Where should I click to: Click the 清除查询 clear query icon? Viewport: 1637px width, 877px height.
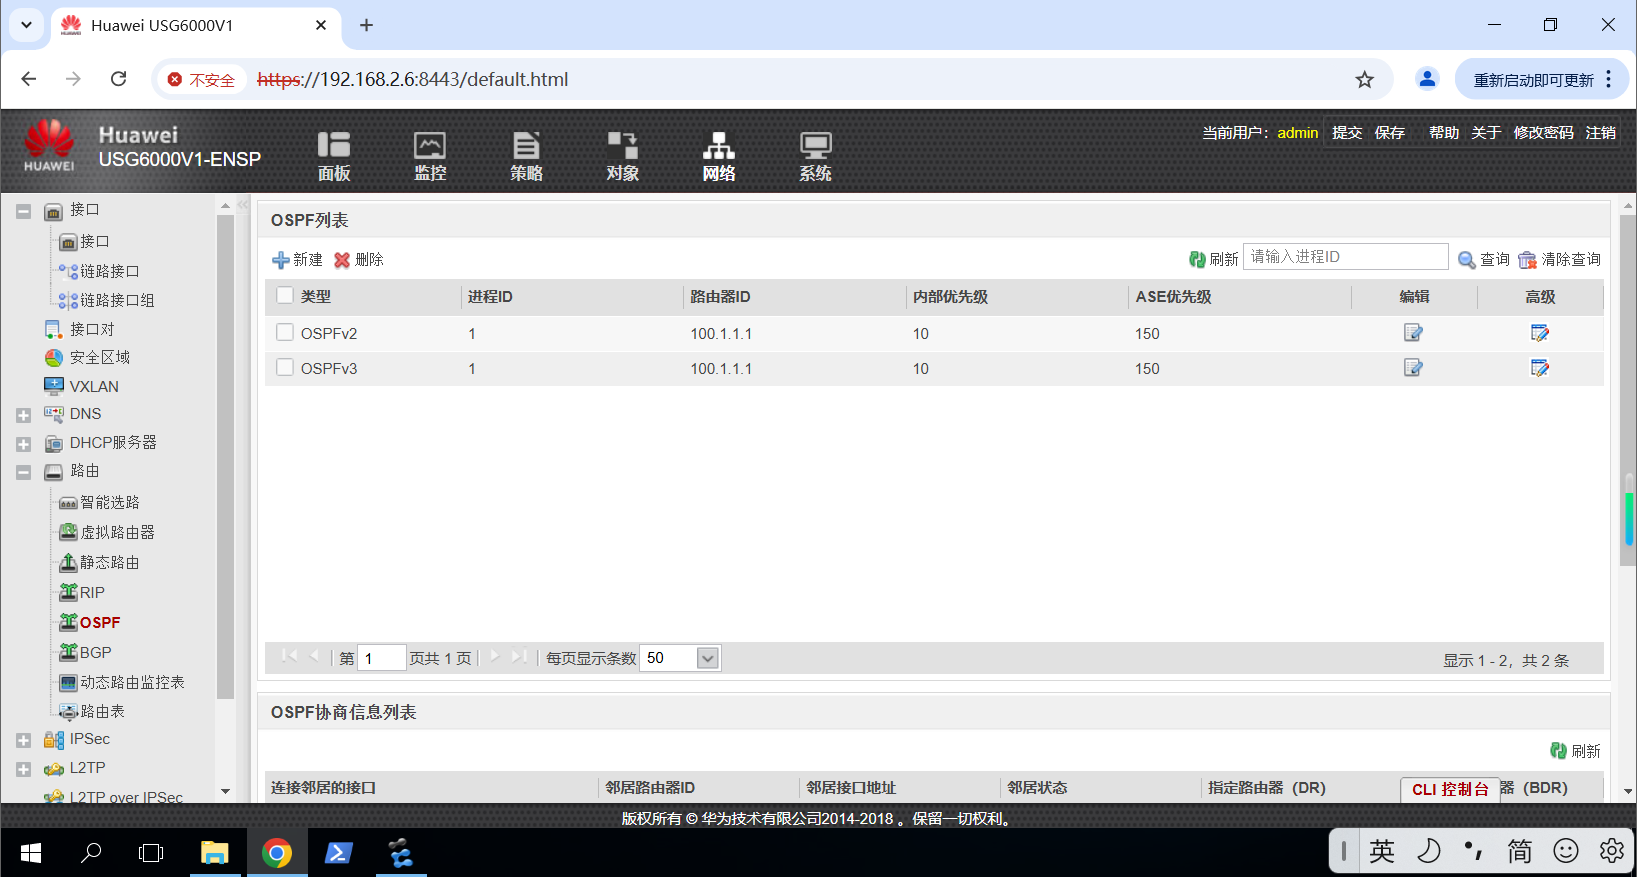[1527, 260]
